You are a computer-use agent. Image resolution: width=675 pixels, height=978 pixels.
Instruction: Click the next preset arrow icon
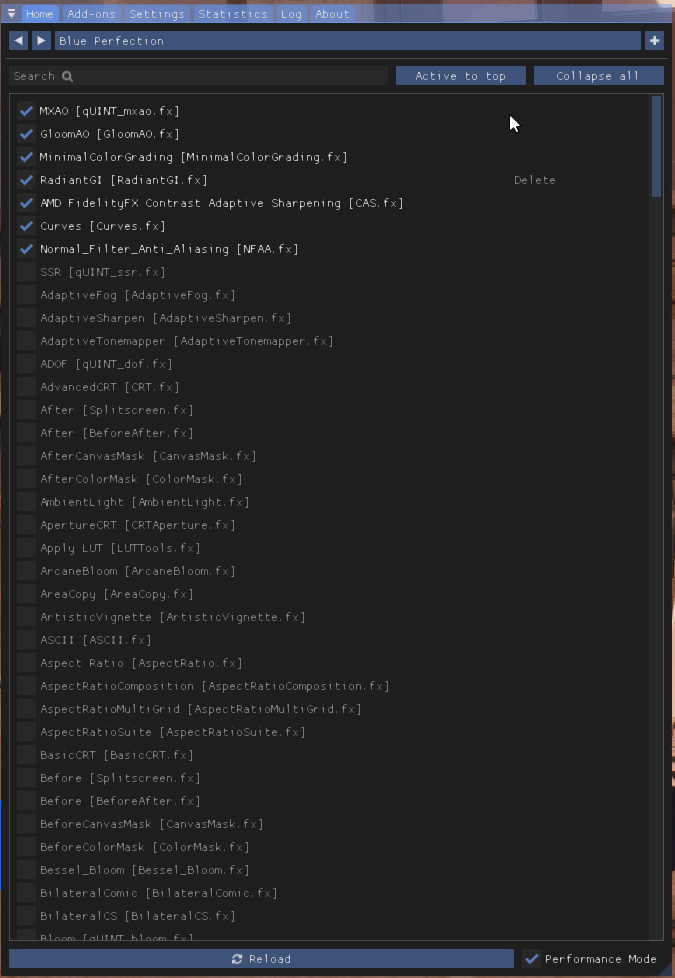(41, 41)
